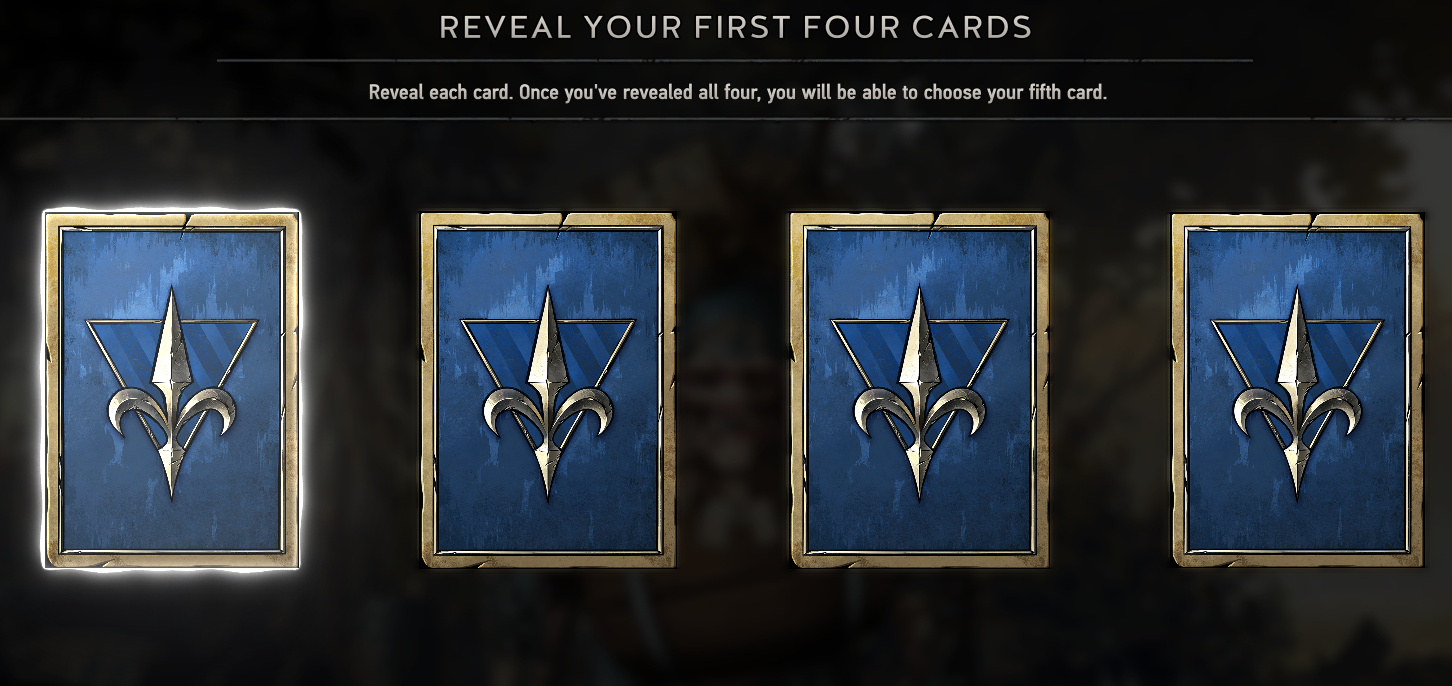Click the white glowing border of the selected card
1452x686 pixels.
coord(171,211)
